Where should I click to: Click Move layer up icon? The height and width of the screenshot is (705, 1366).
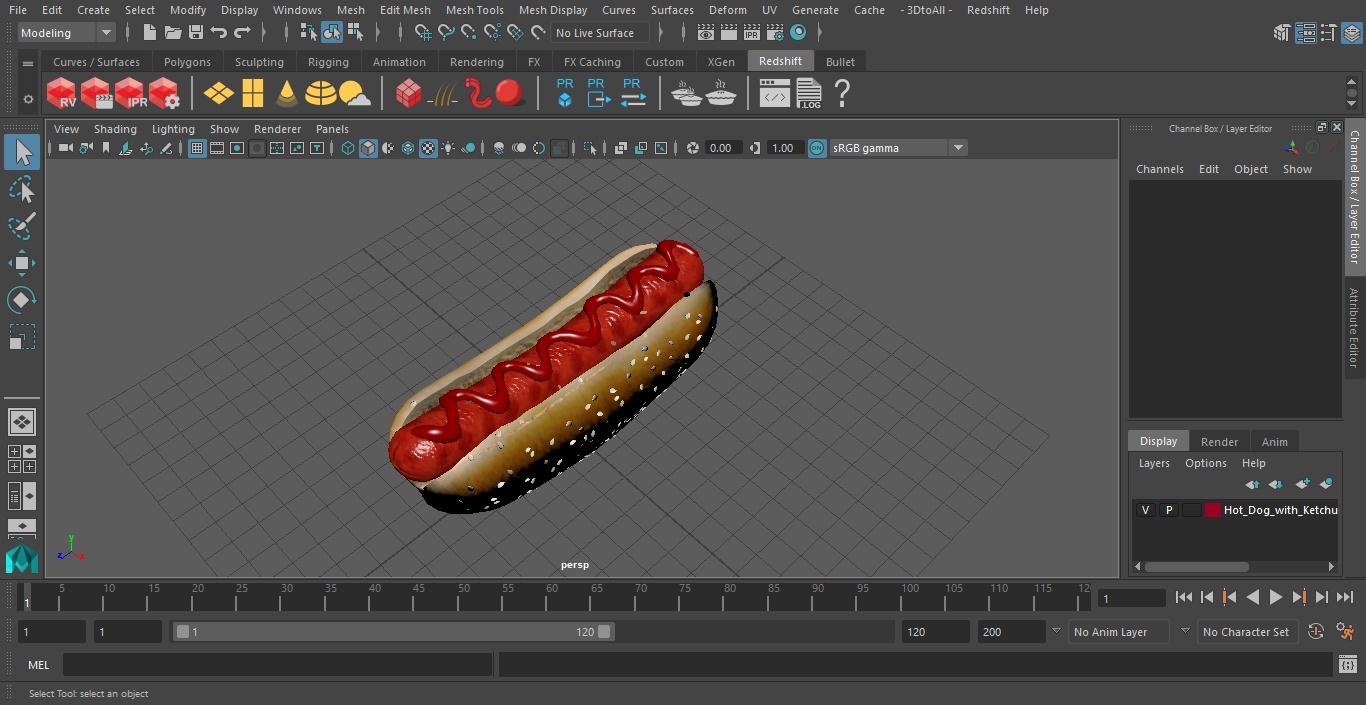click(x=1252, y=484)
